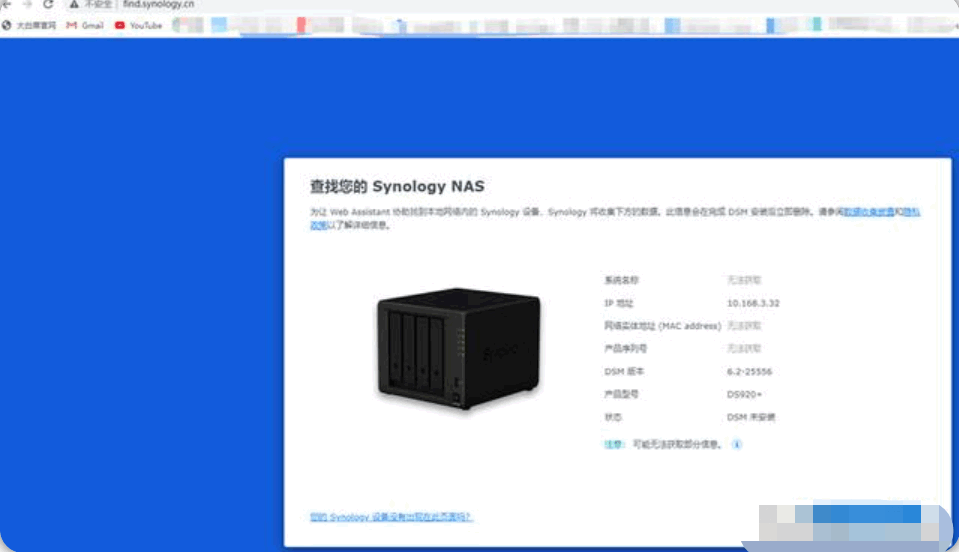Click the blurred button at dialog bottom right
The height and width of the screenshot is (552, 959).
(848, 523)
